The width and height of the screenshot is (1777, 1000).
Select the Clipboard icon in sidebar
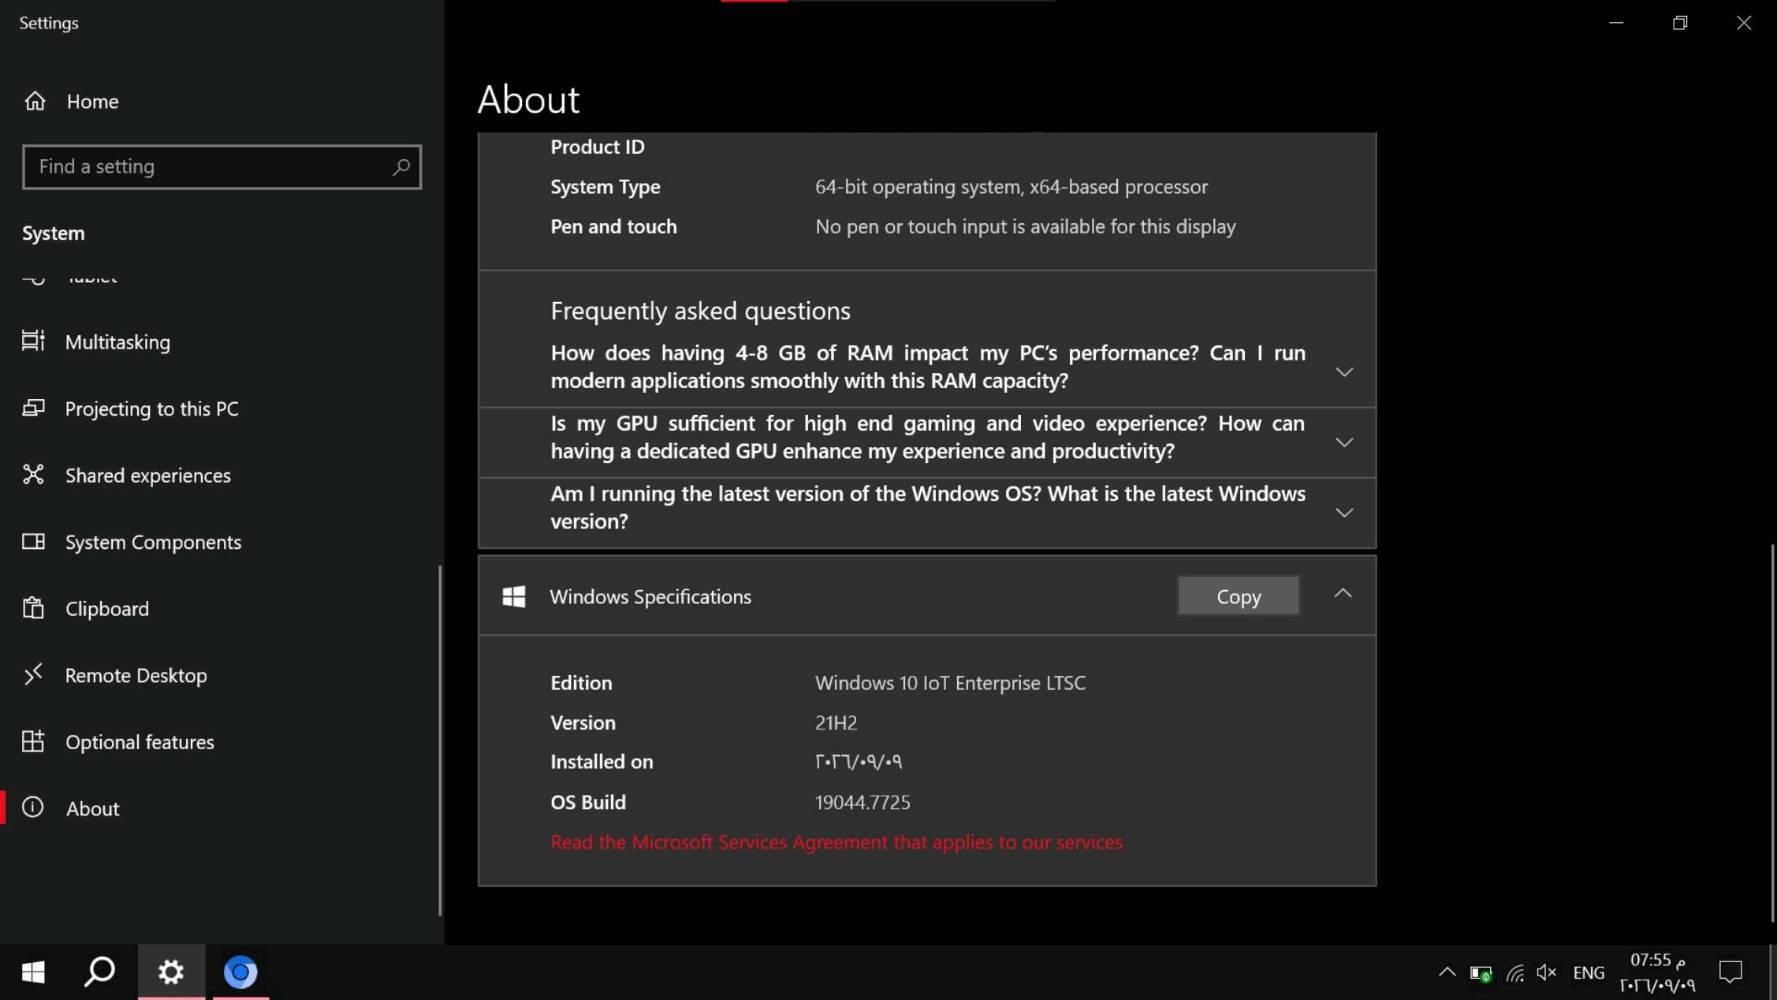(x=33, y=608)
